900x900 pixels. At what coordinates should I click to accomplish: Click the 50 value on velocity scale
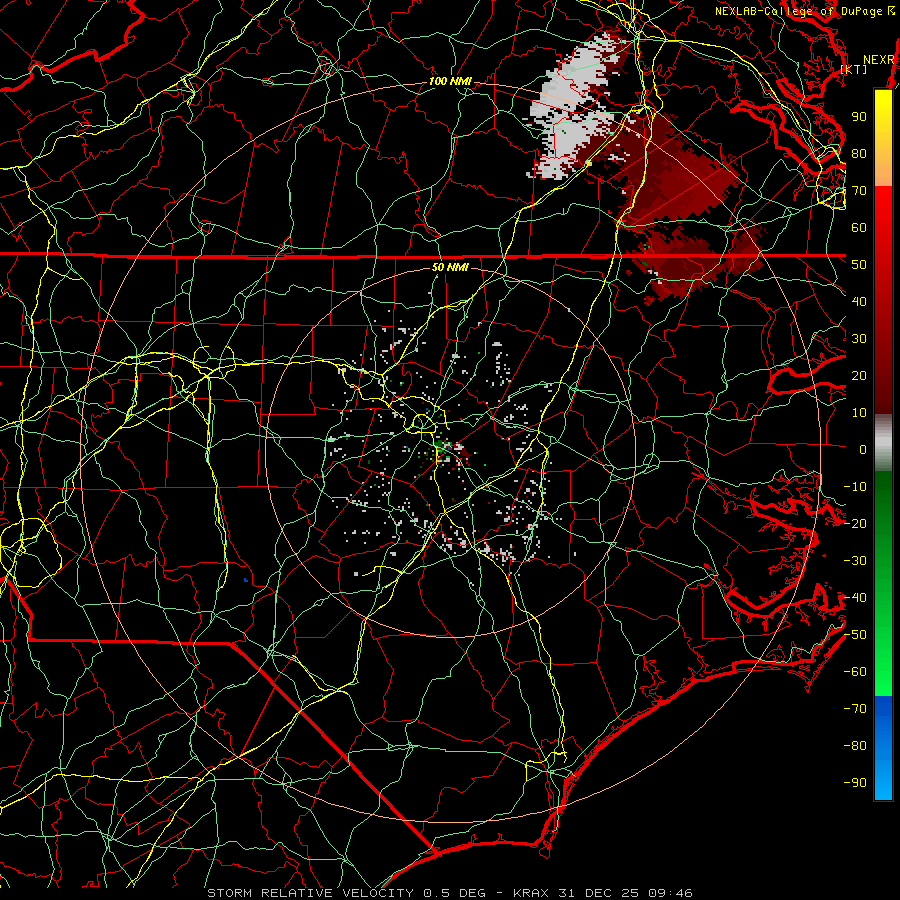point(859,265)
